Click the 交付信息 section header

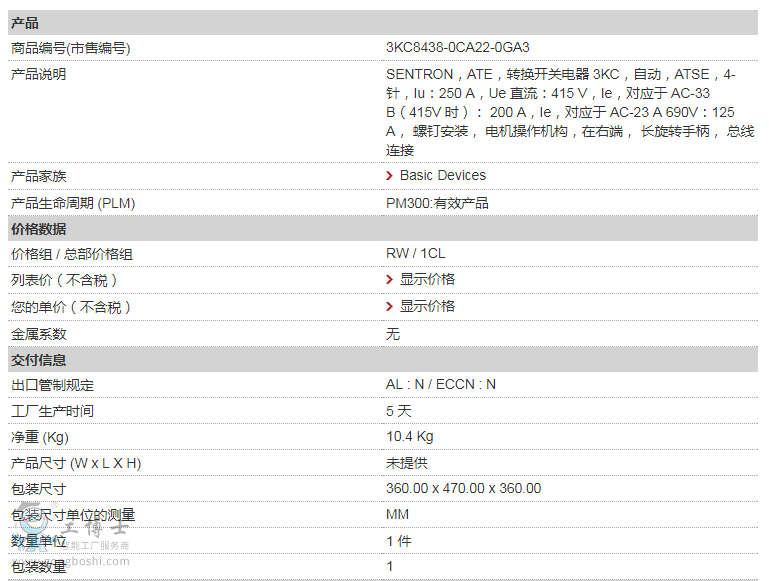click(x=38, y=359)
